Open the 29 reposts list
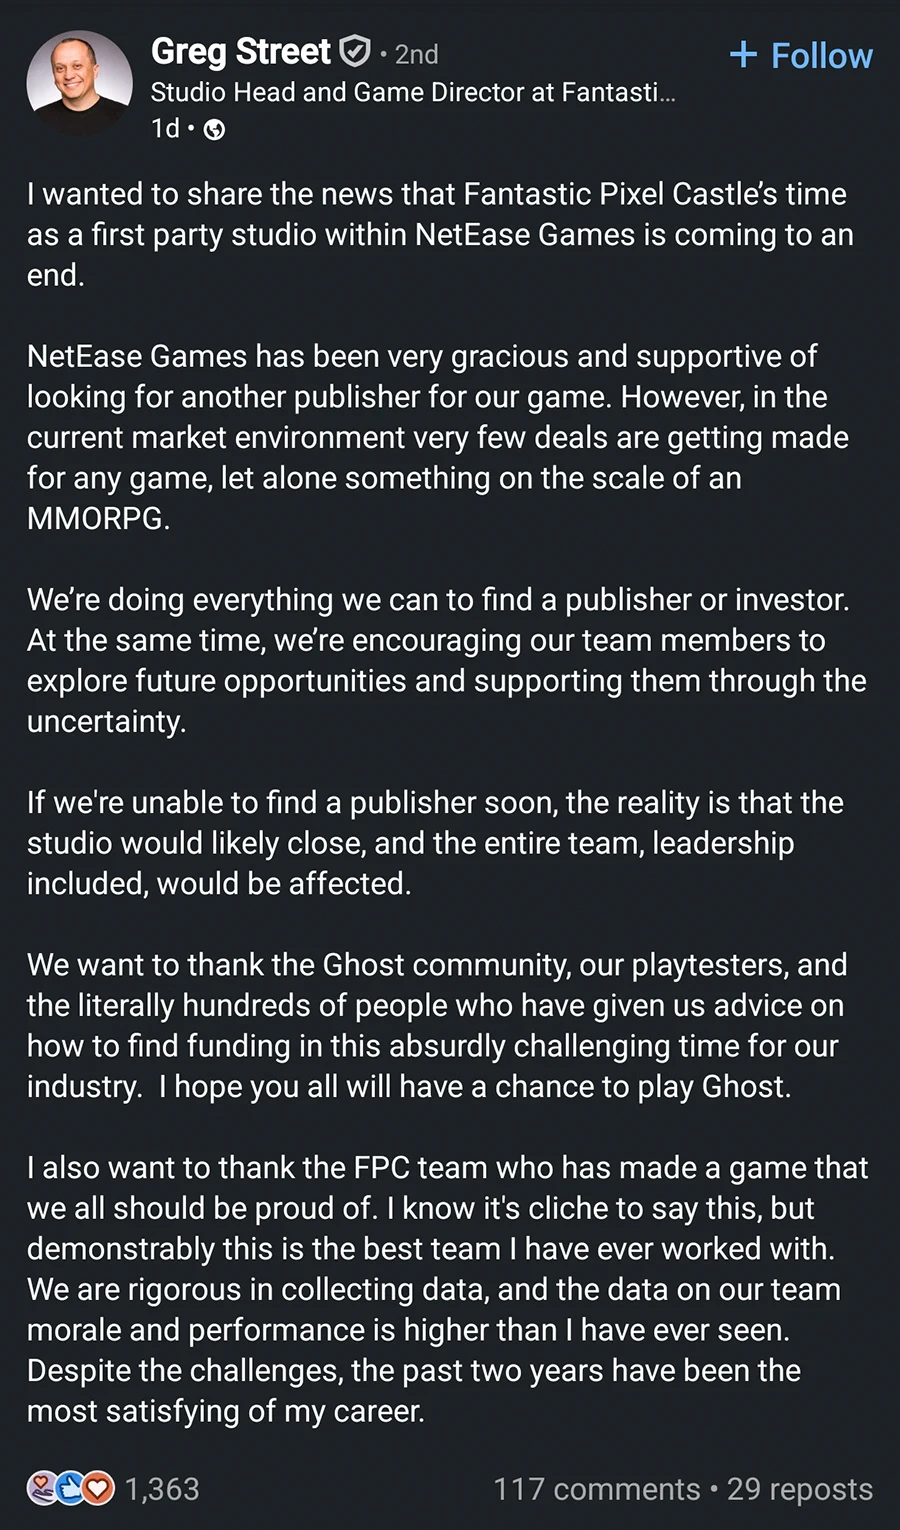The image size is (900, 1530). point(800,1489)
